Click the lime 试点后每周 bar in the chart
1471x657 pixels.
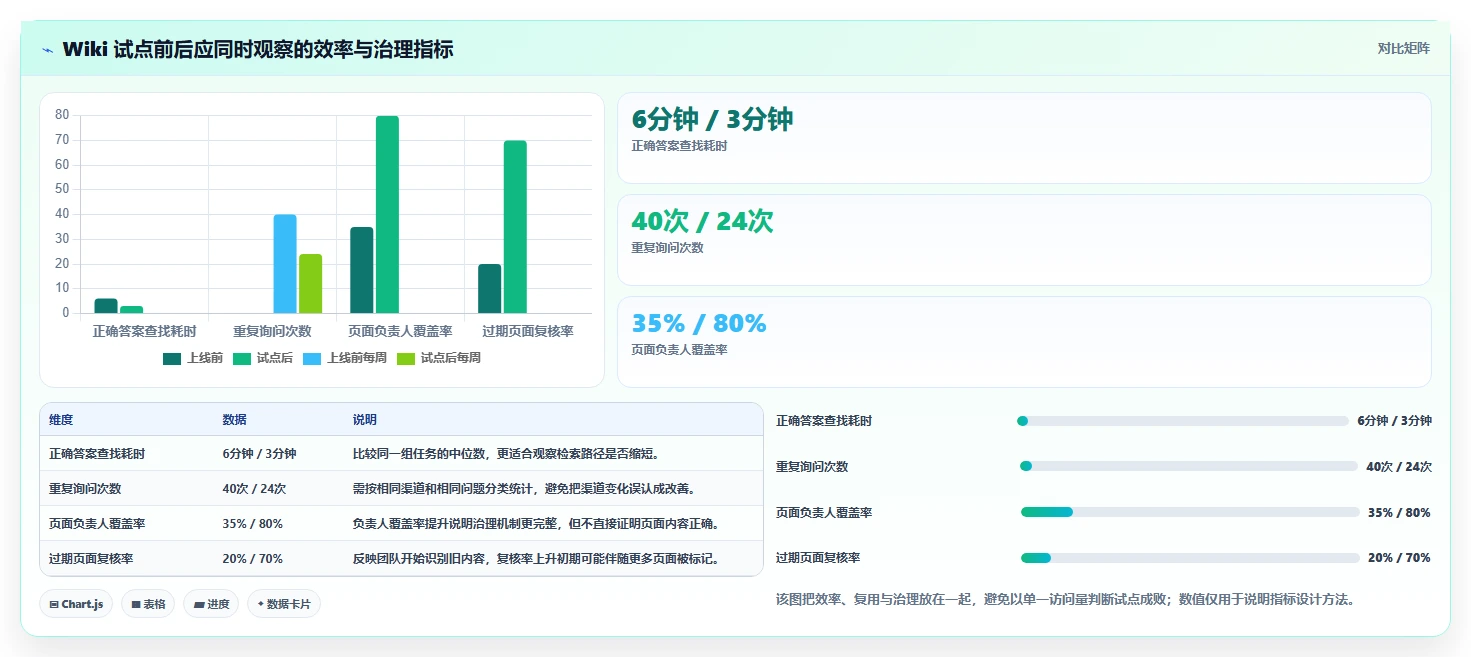(311, 283)
